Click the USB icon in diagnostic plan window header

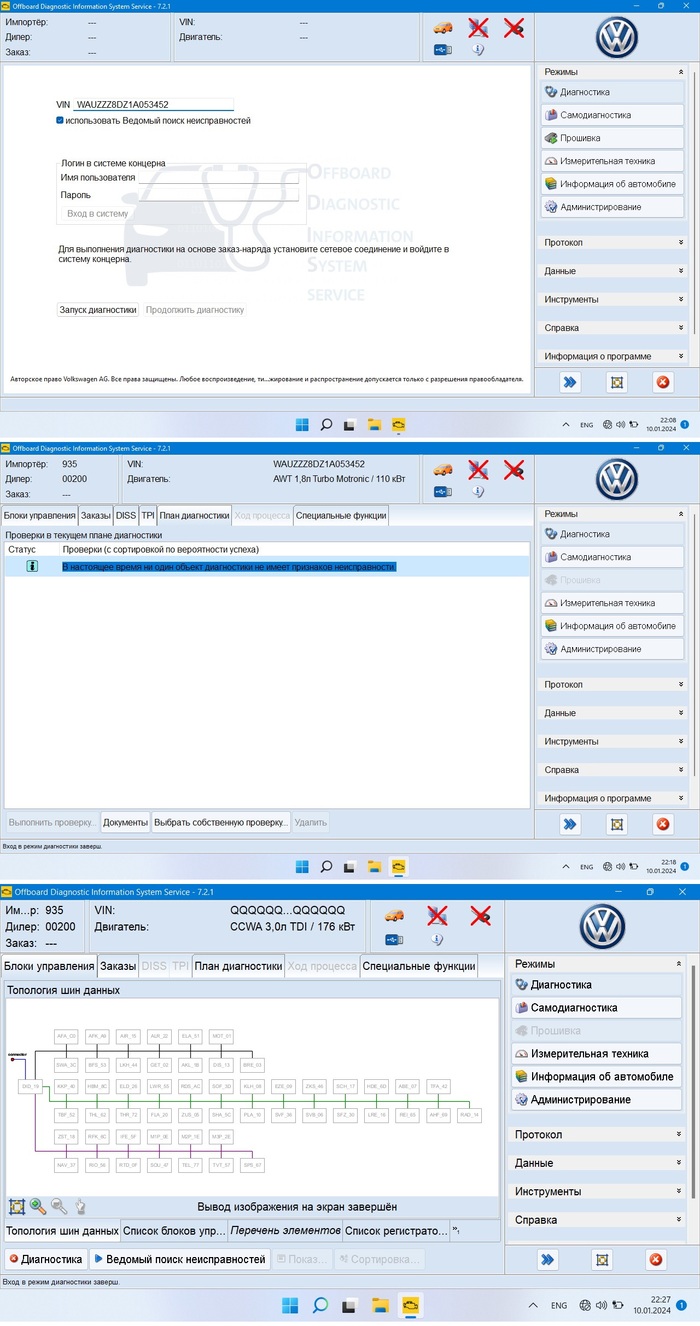[443, 491]
